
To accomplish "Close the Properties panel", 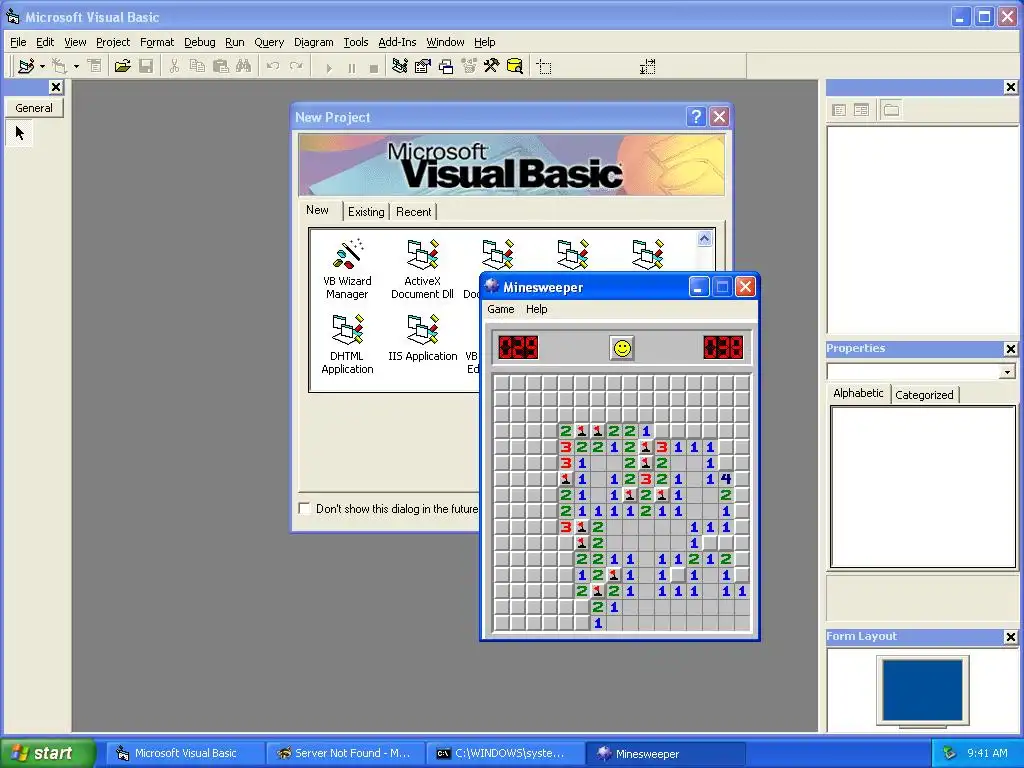I will click(1011, 349).
